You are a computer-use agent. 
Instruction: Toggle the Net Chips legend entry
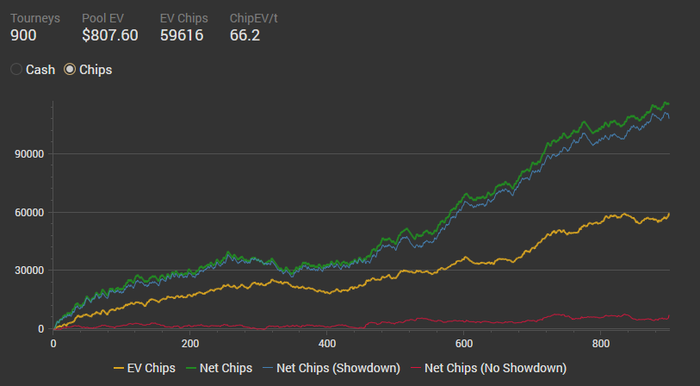(x=219, y=368)
